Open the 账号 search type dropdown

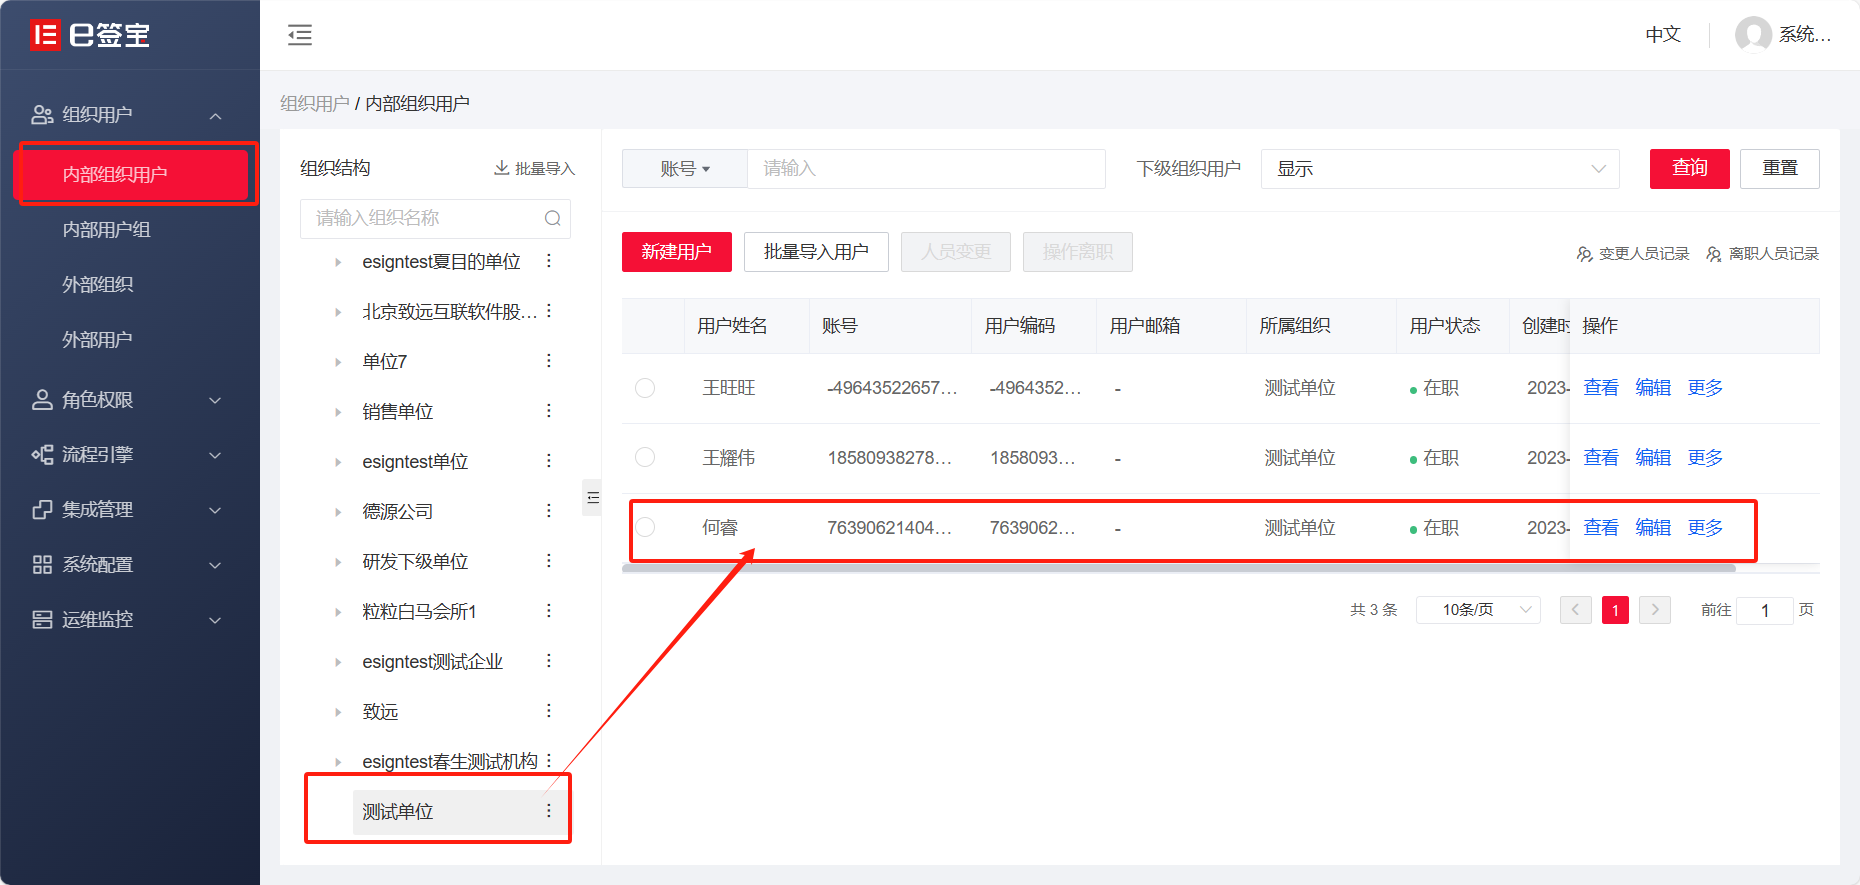[x=685, y=169]
